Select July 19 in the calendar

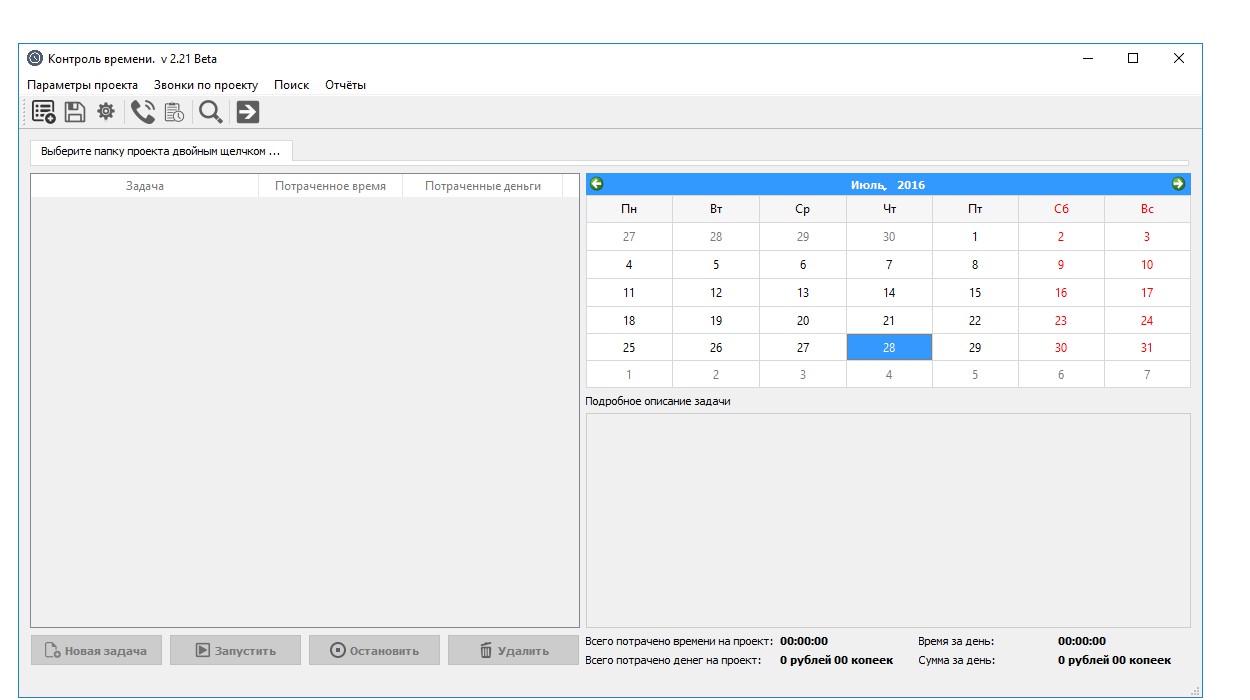[x=716, y=321]
